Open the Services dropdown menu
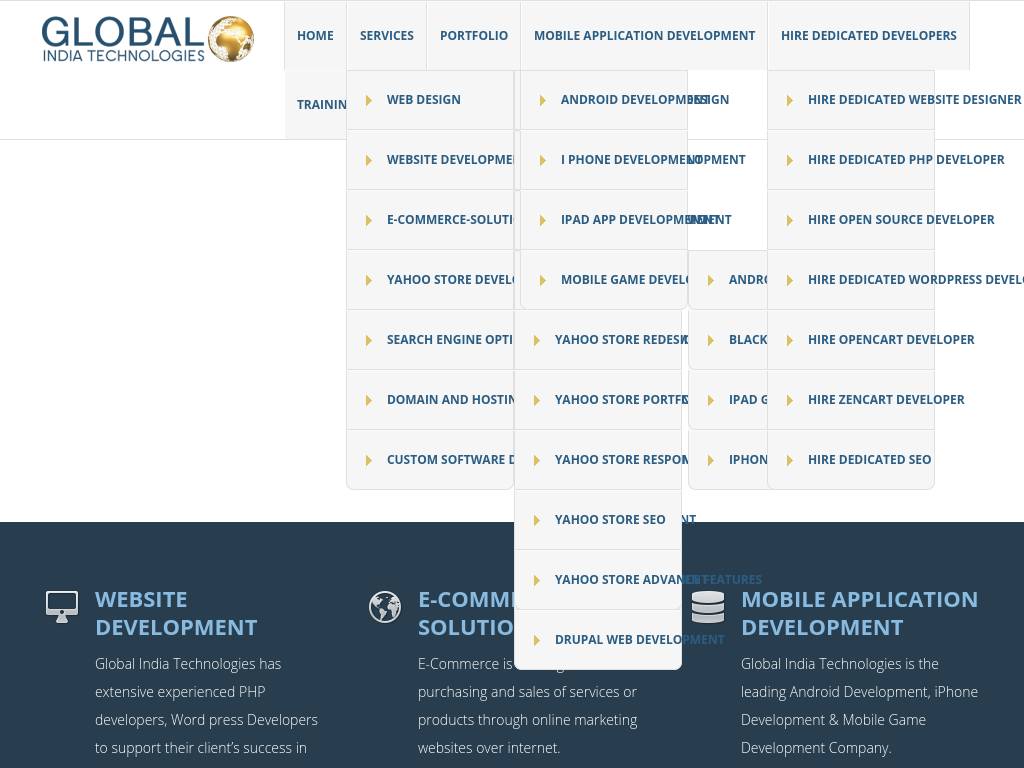Viewport: 1024px width, 768px height. point(386,35)
